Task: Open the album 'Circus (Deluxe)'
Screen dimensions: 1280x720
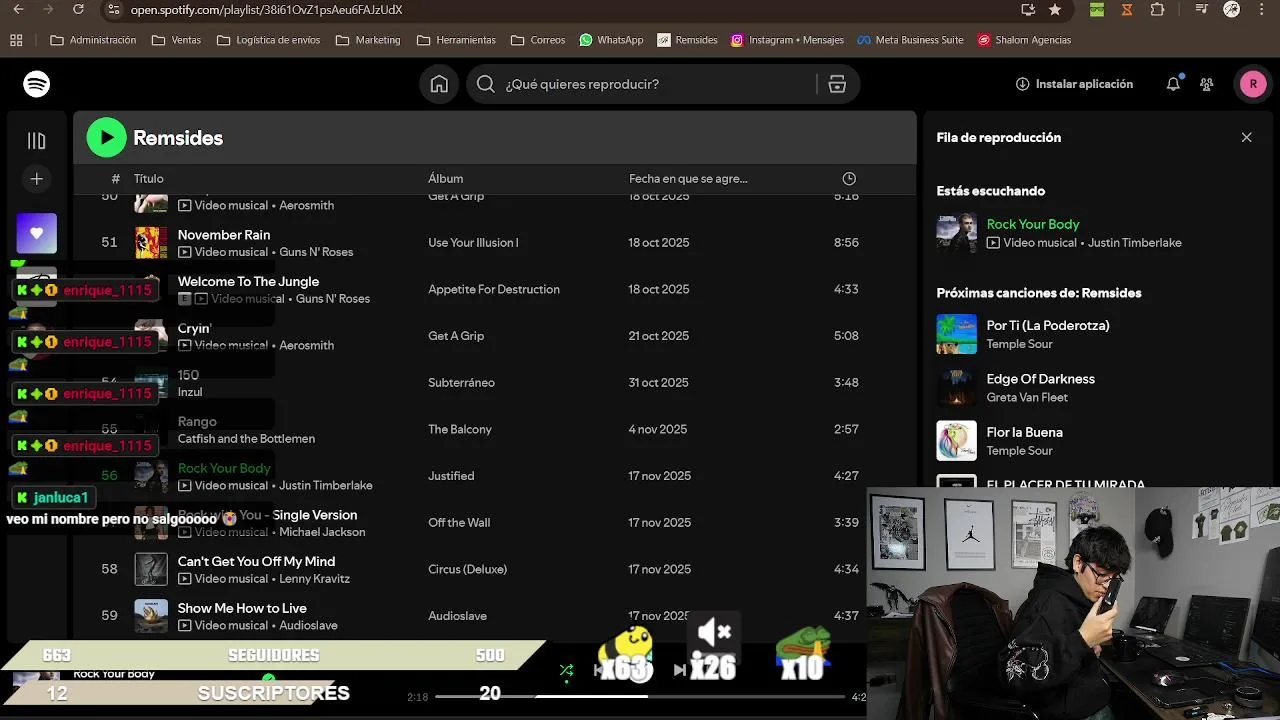Action: click(x=467, y=569)
